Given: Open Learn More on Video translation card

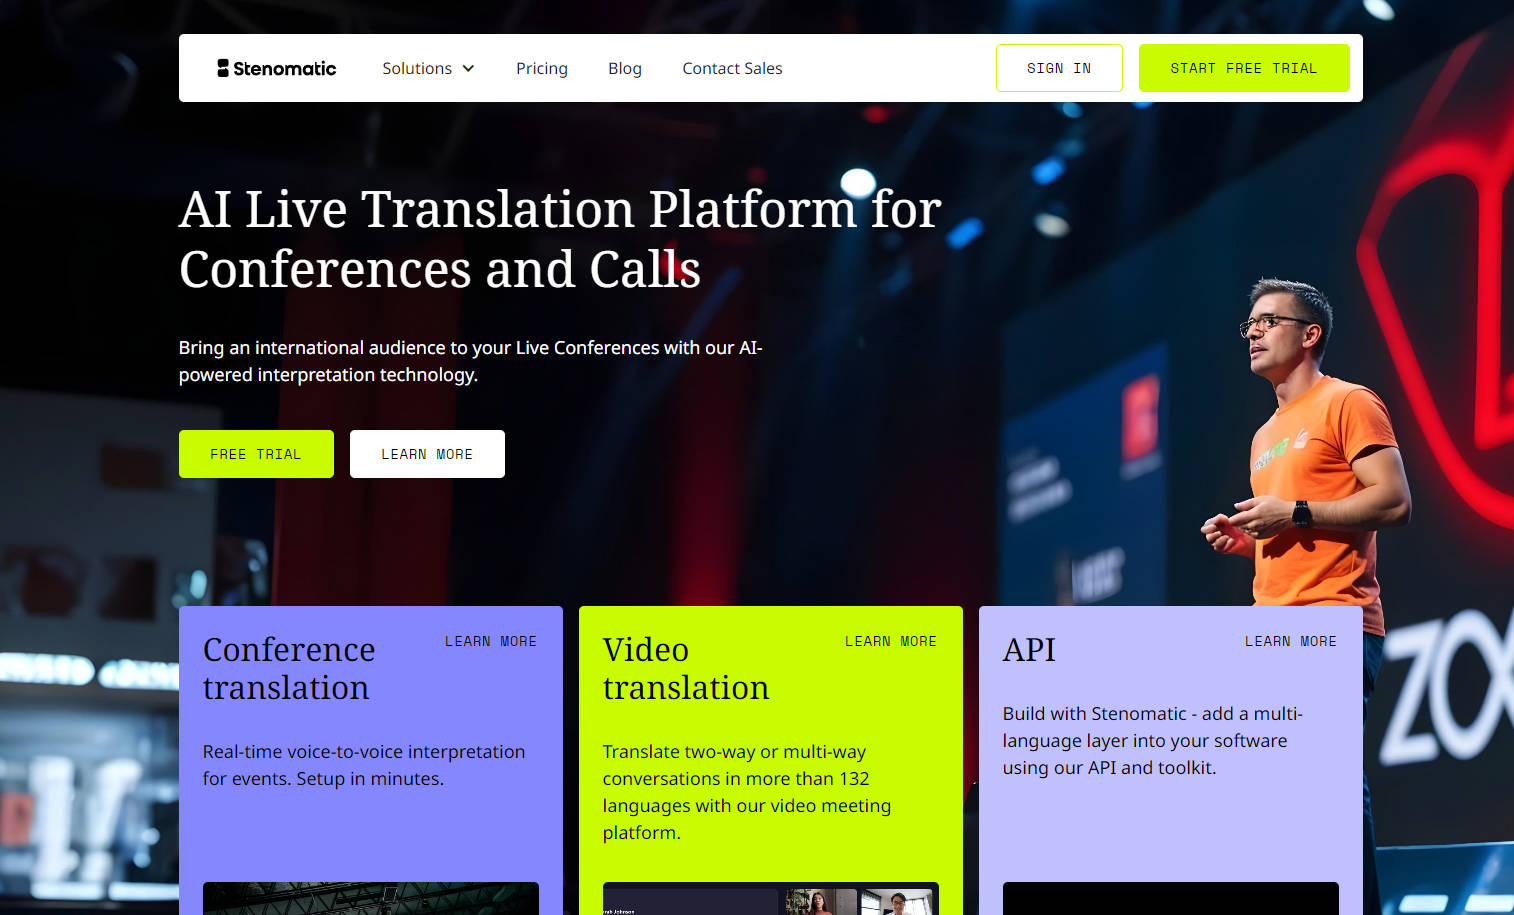Looking at the screenshot, I should pyautogui.click(x=890, y=642).
